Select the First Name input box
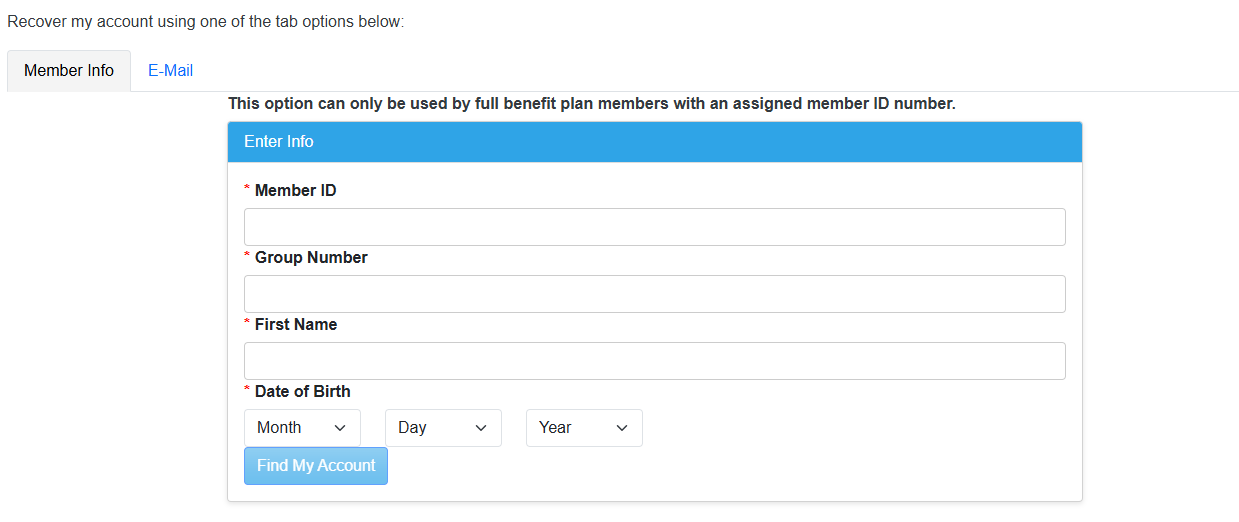The height and width of the screenshot is (522, 1239). [654, 361]
